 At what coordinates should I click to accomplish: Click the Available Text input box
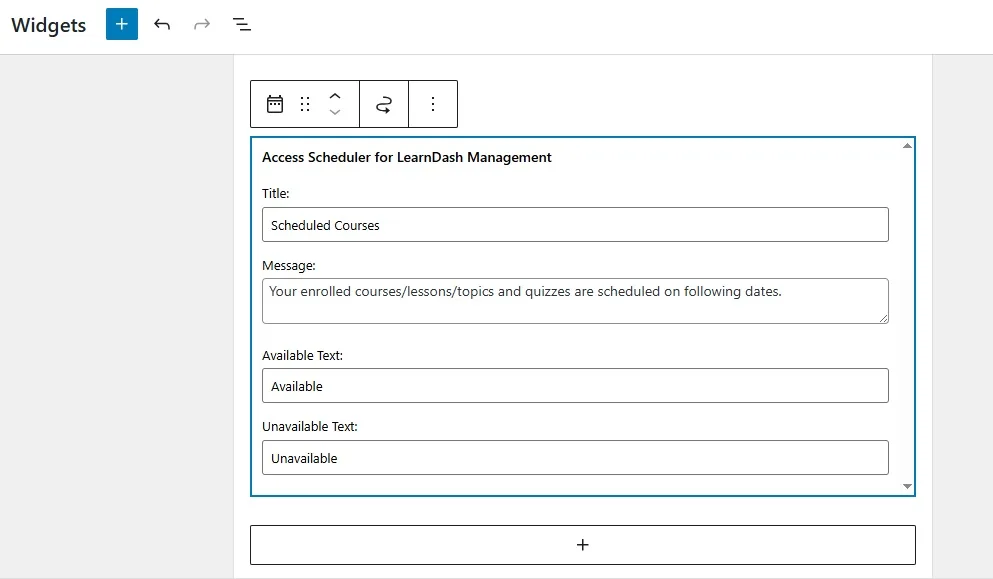pyautogui.click(x=575, y=386)
